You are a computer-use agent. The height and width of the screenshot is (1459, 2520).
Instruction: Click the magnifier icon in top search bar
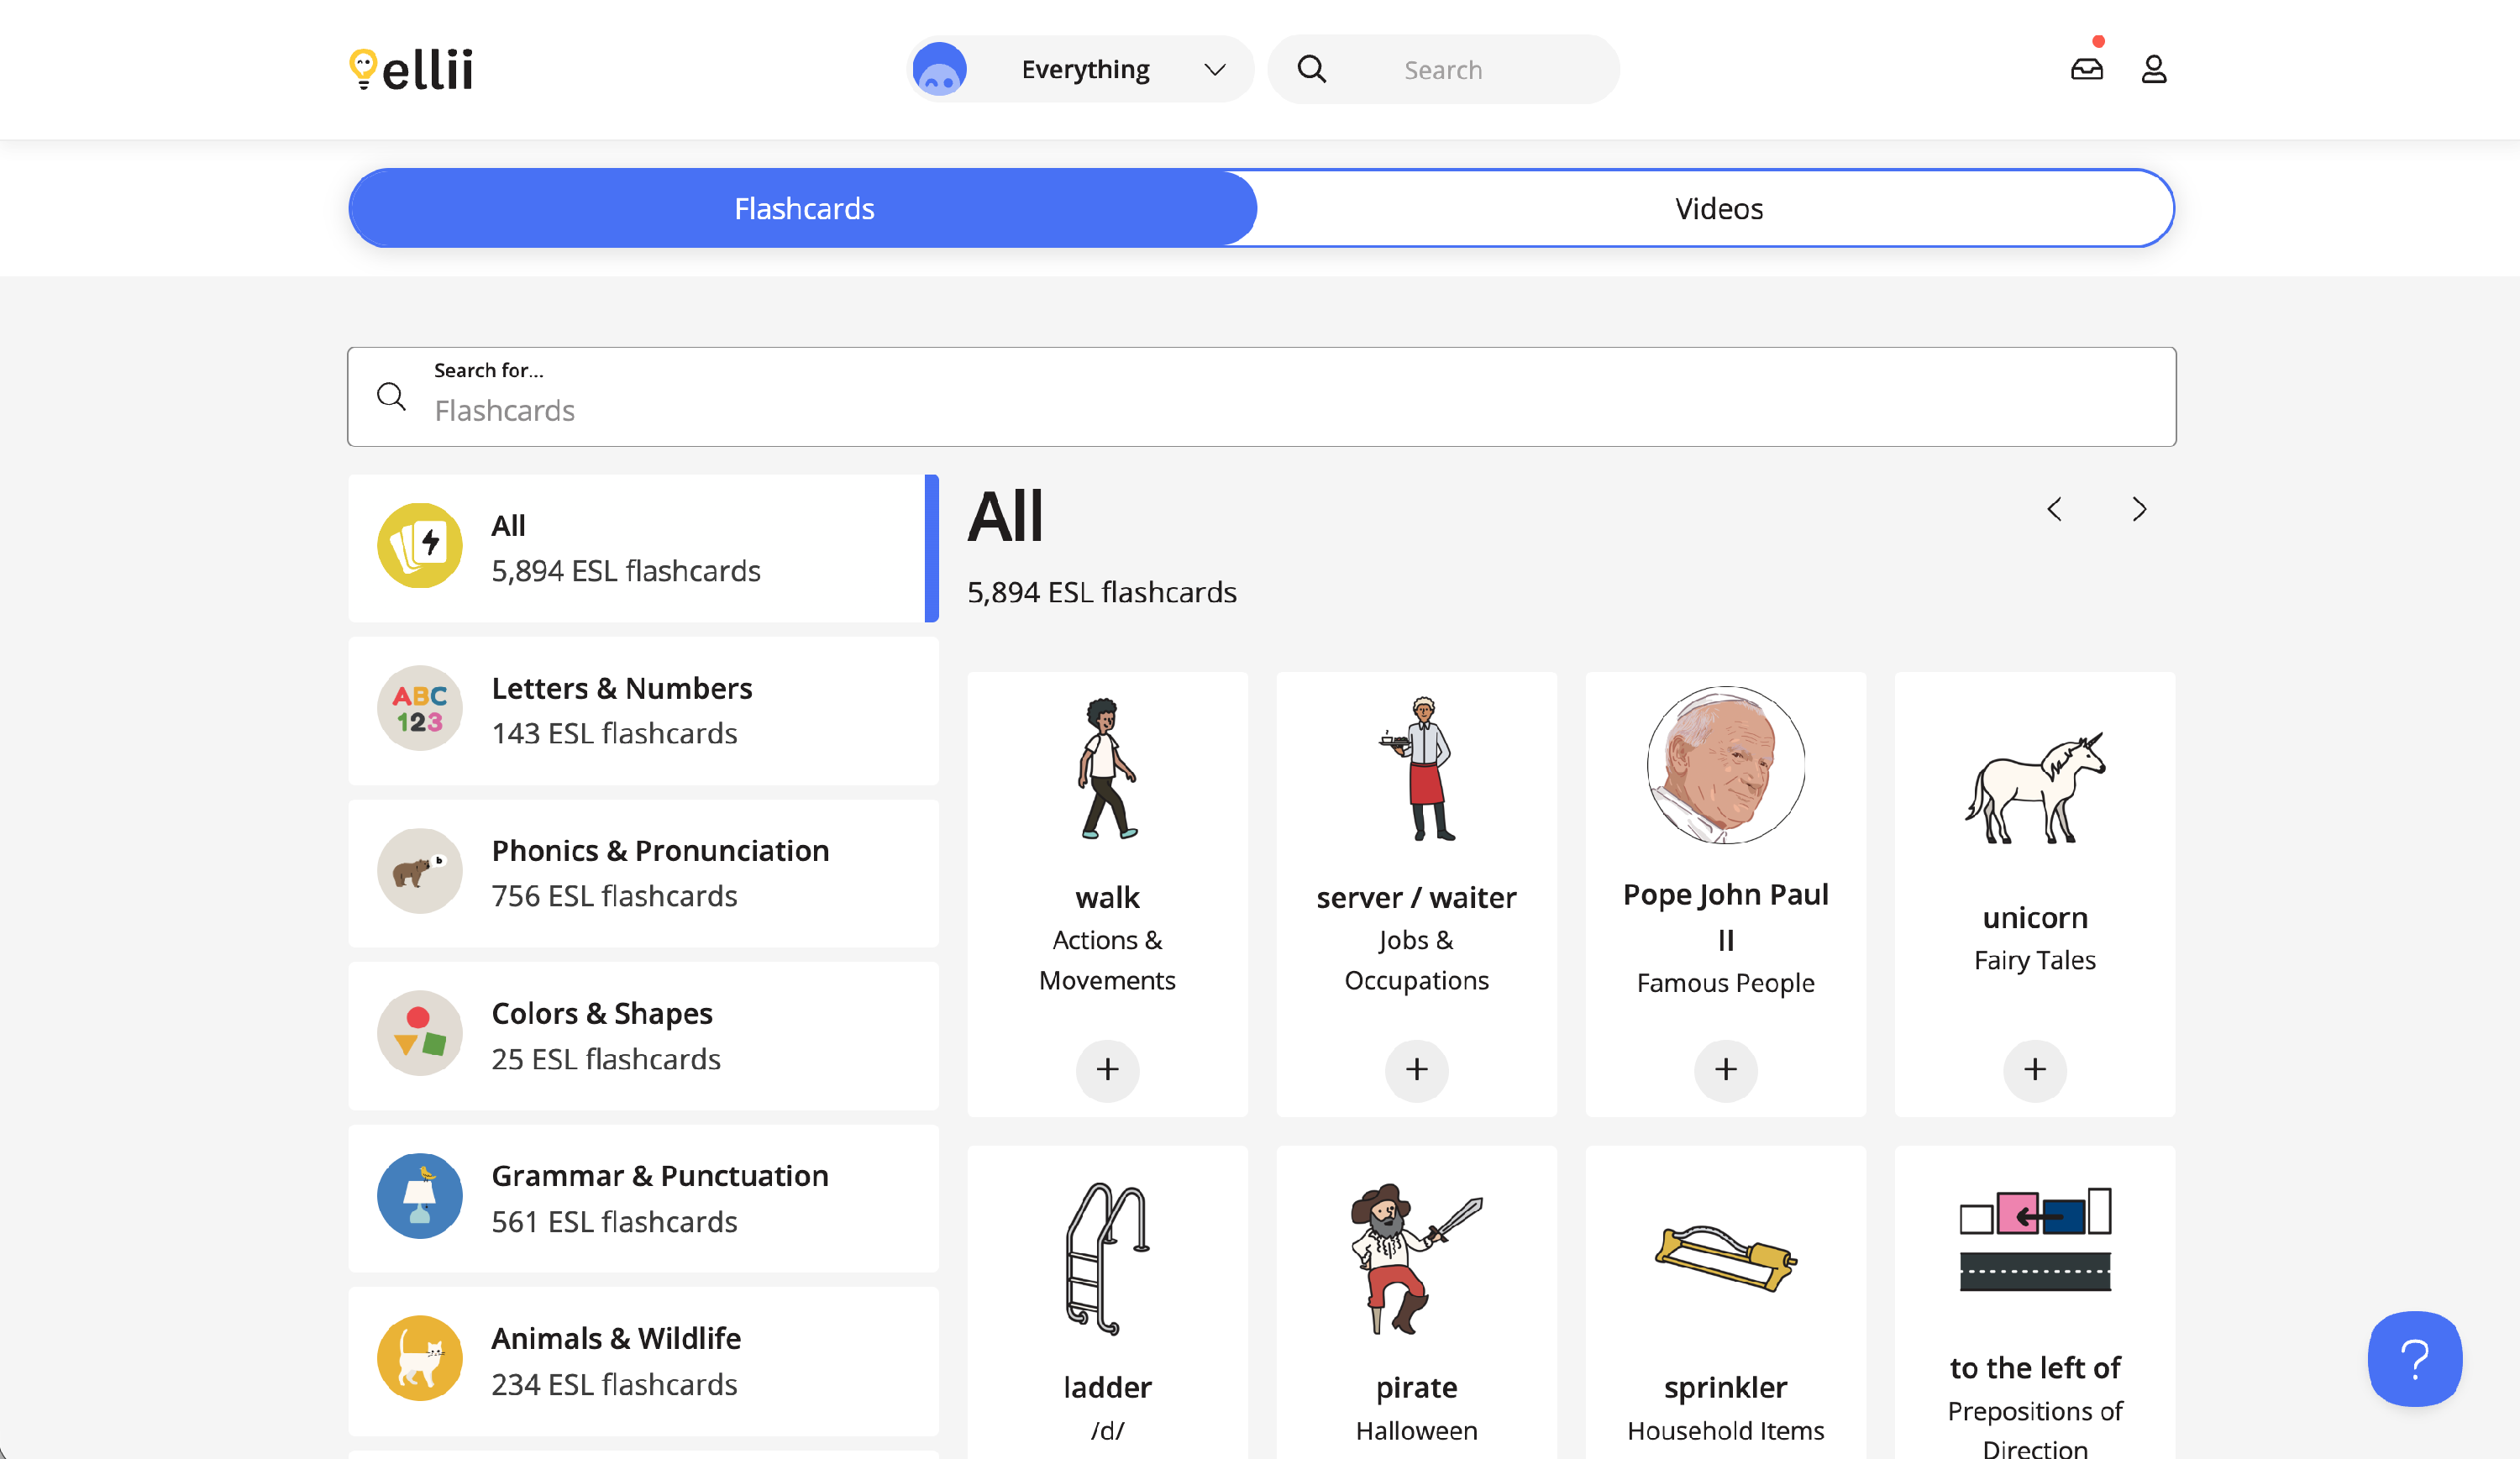[1311, 69]
